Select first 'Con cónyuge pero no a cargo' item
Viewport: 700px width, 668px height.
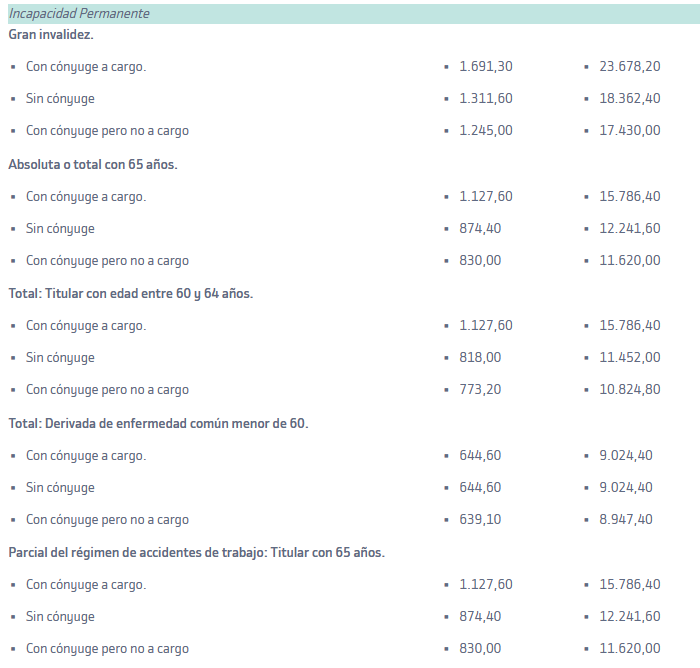click(107, 131)
